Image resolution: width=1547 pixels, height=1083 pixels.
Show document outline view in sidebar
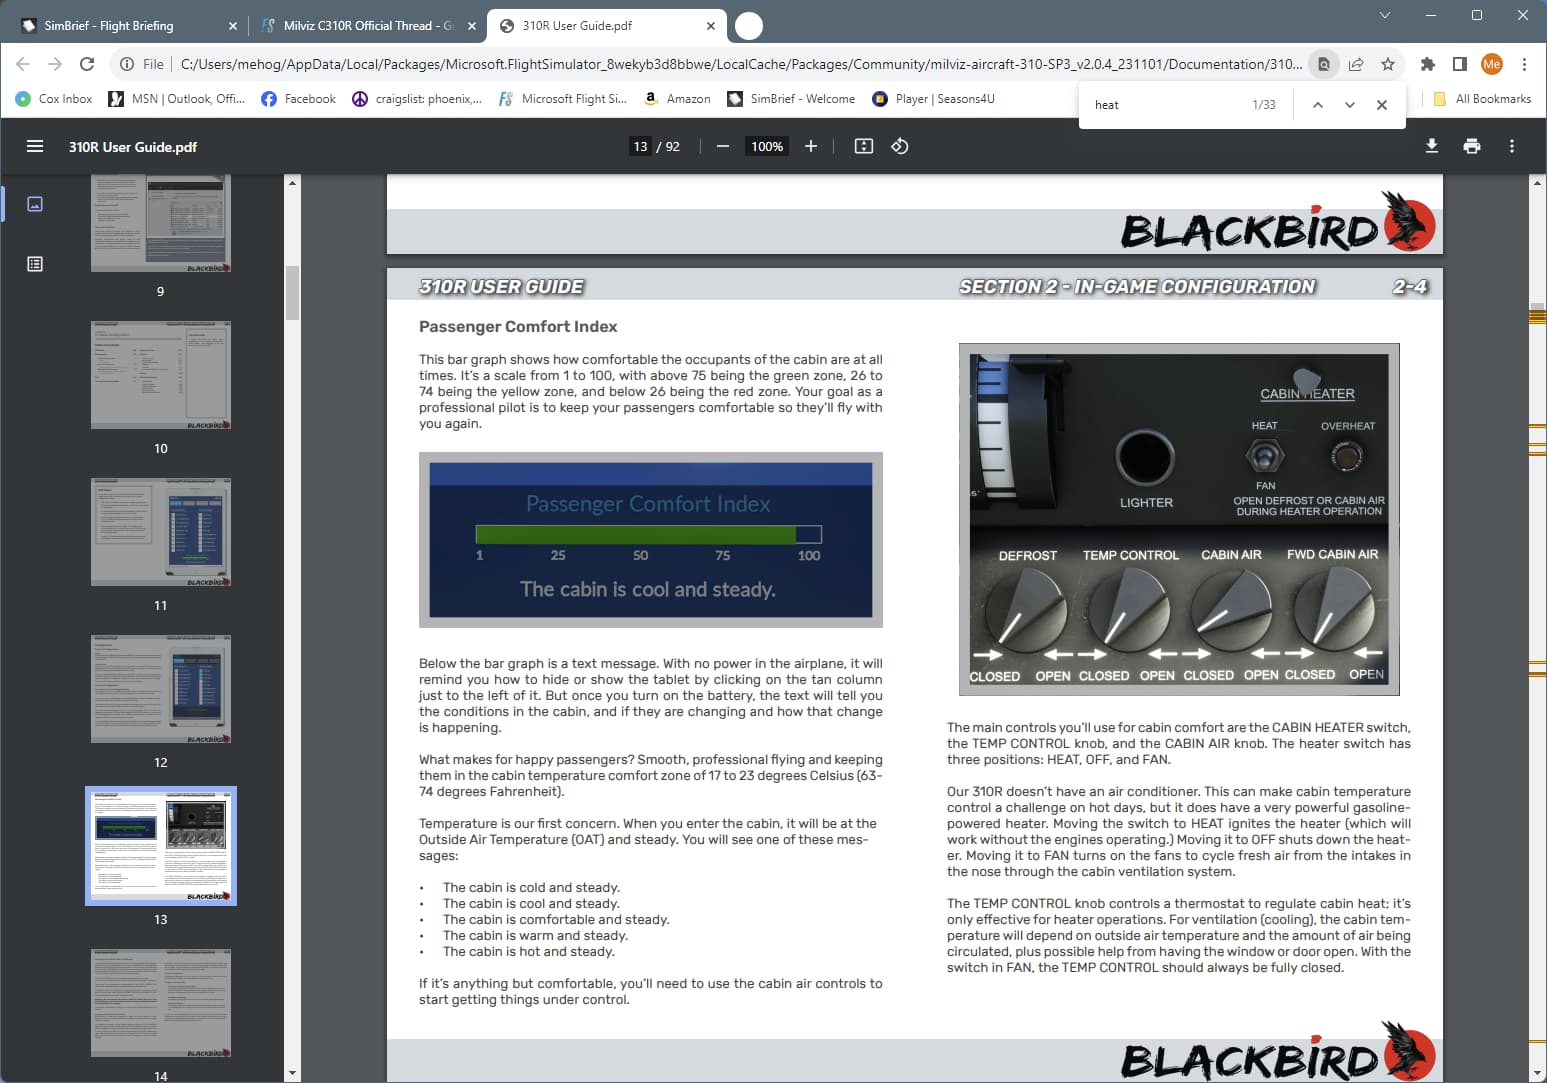pyautogui.click(x=35, y=264)
